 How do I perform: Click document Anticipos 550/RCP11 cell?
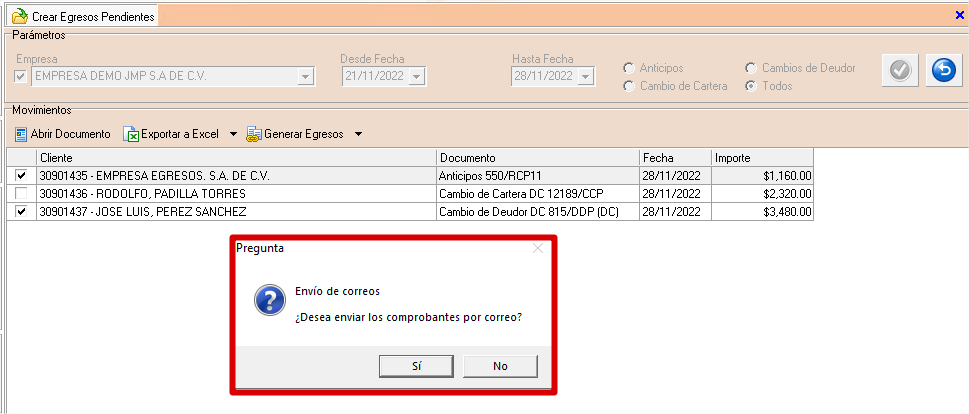[538, 175]
